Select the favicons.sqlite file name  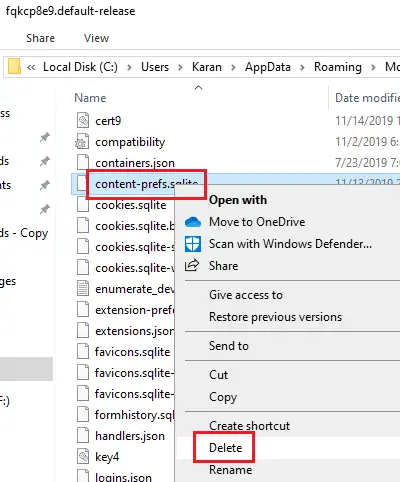tap(132, 352)
